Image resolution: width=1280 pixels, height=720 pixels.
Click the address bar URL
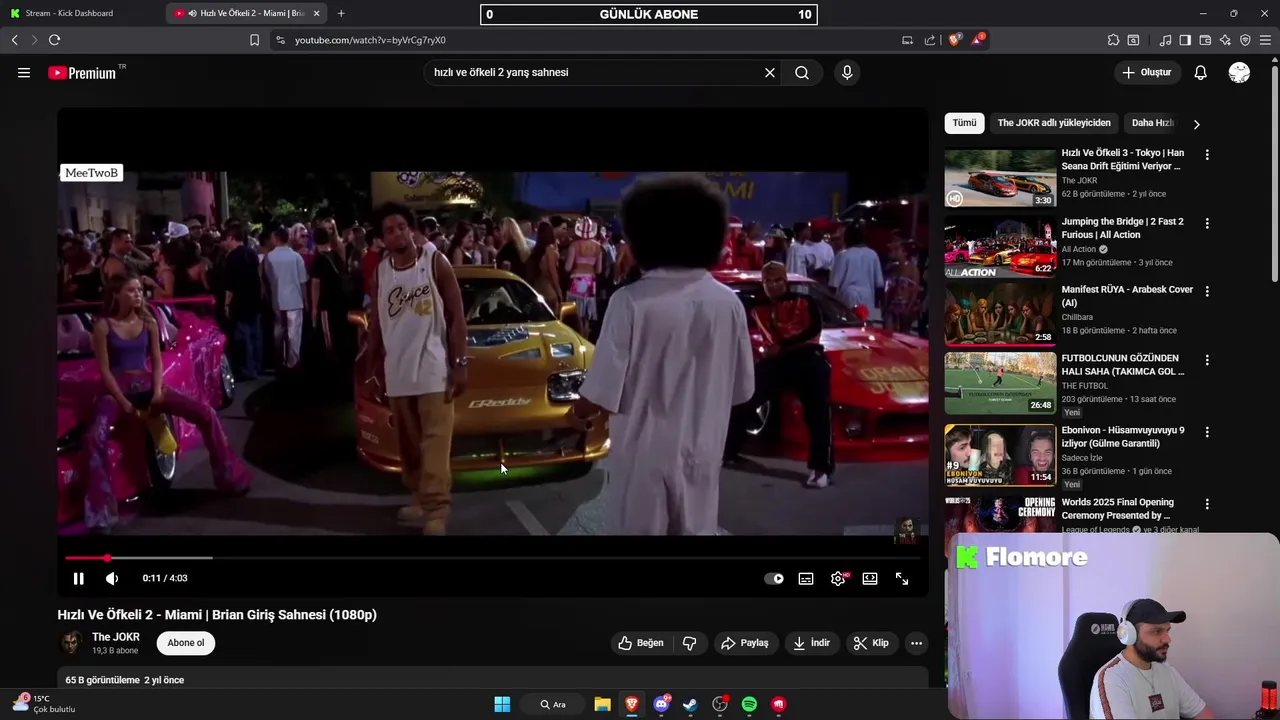tap(370, 40)
